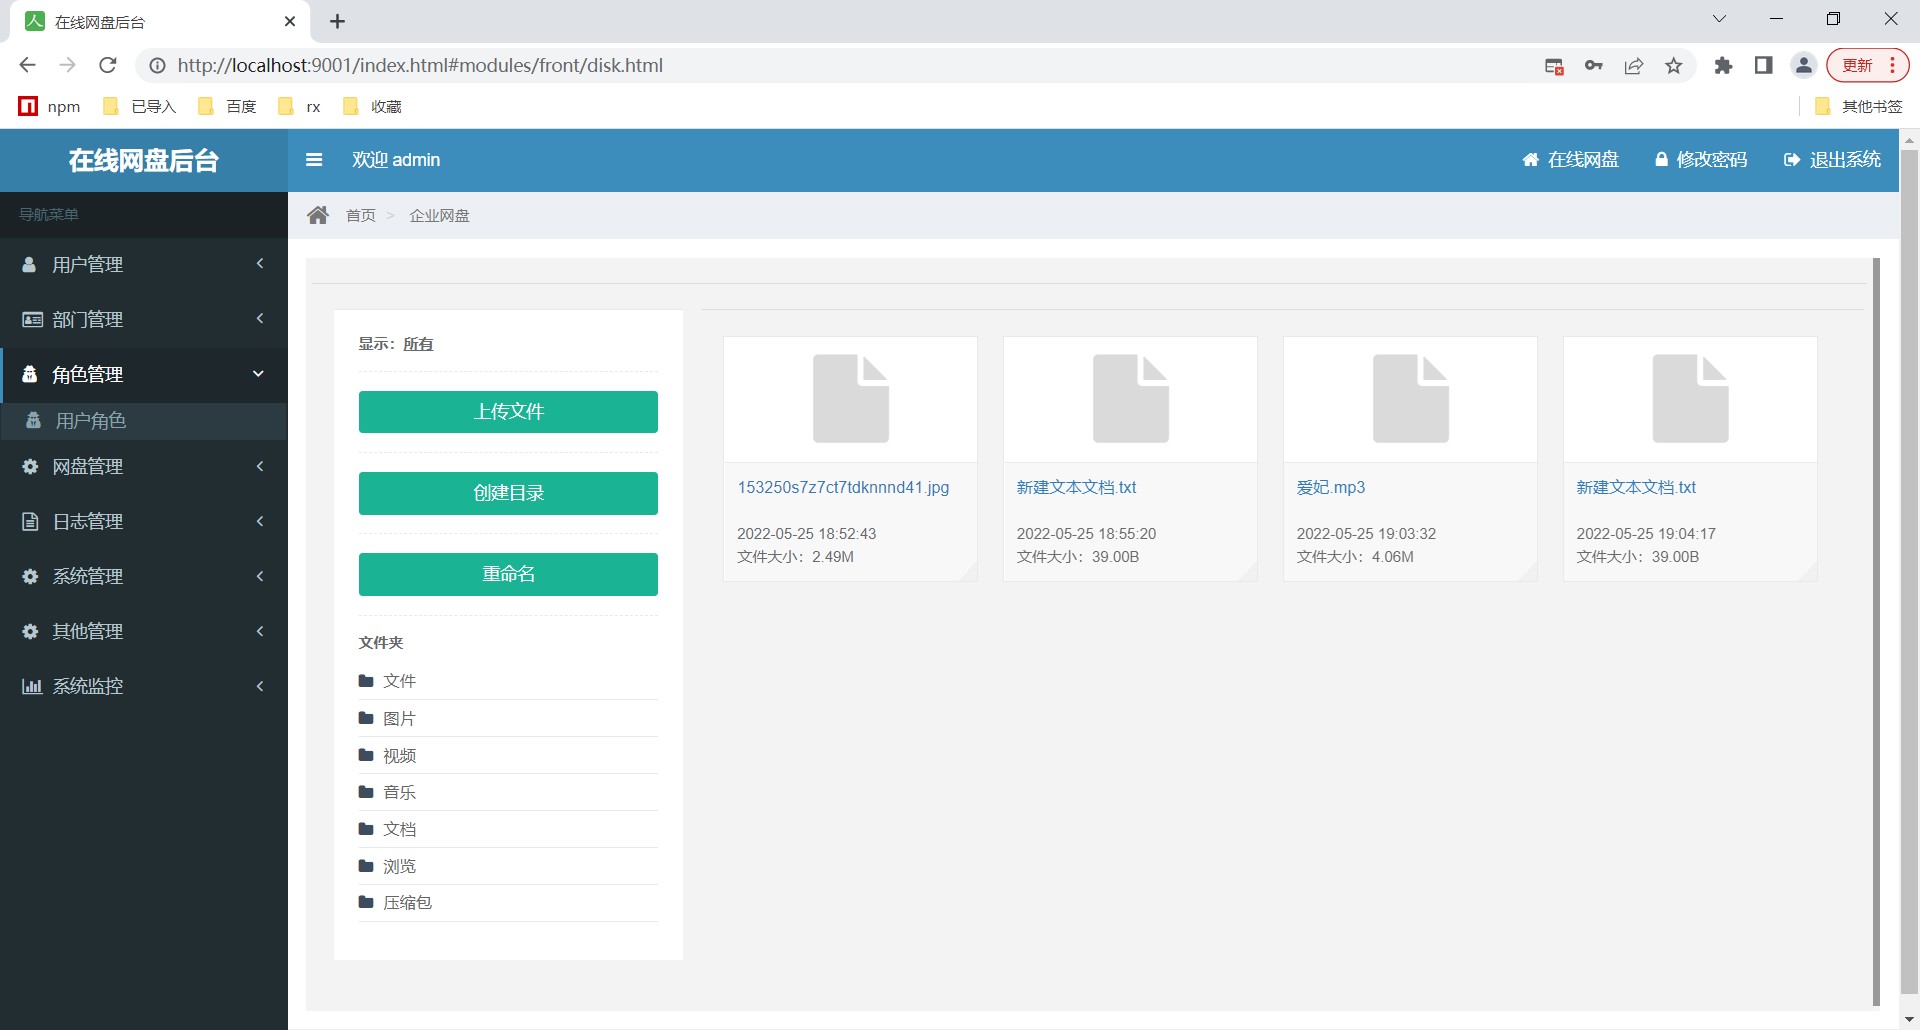The width and height of the screenshot is (1920, 1030).
Task: Open the password key icon in address bar
Action: pyautogui.click(x=1594, y=66)
